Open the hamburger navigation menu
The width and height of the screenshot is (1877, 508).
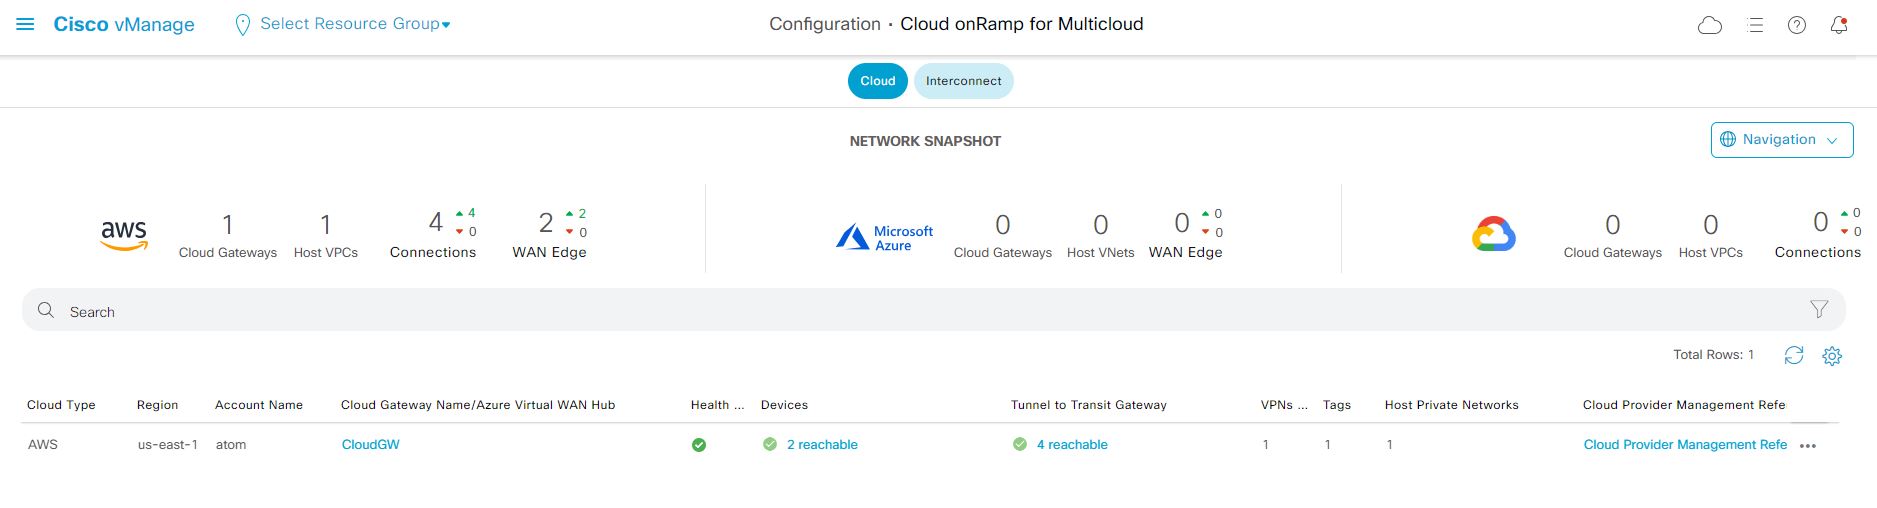pos(26,24)
